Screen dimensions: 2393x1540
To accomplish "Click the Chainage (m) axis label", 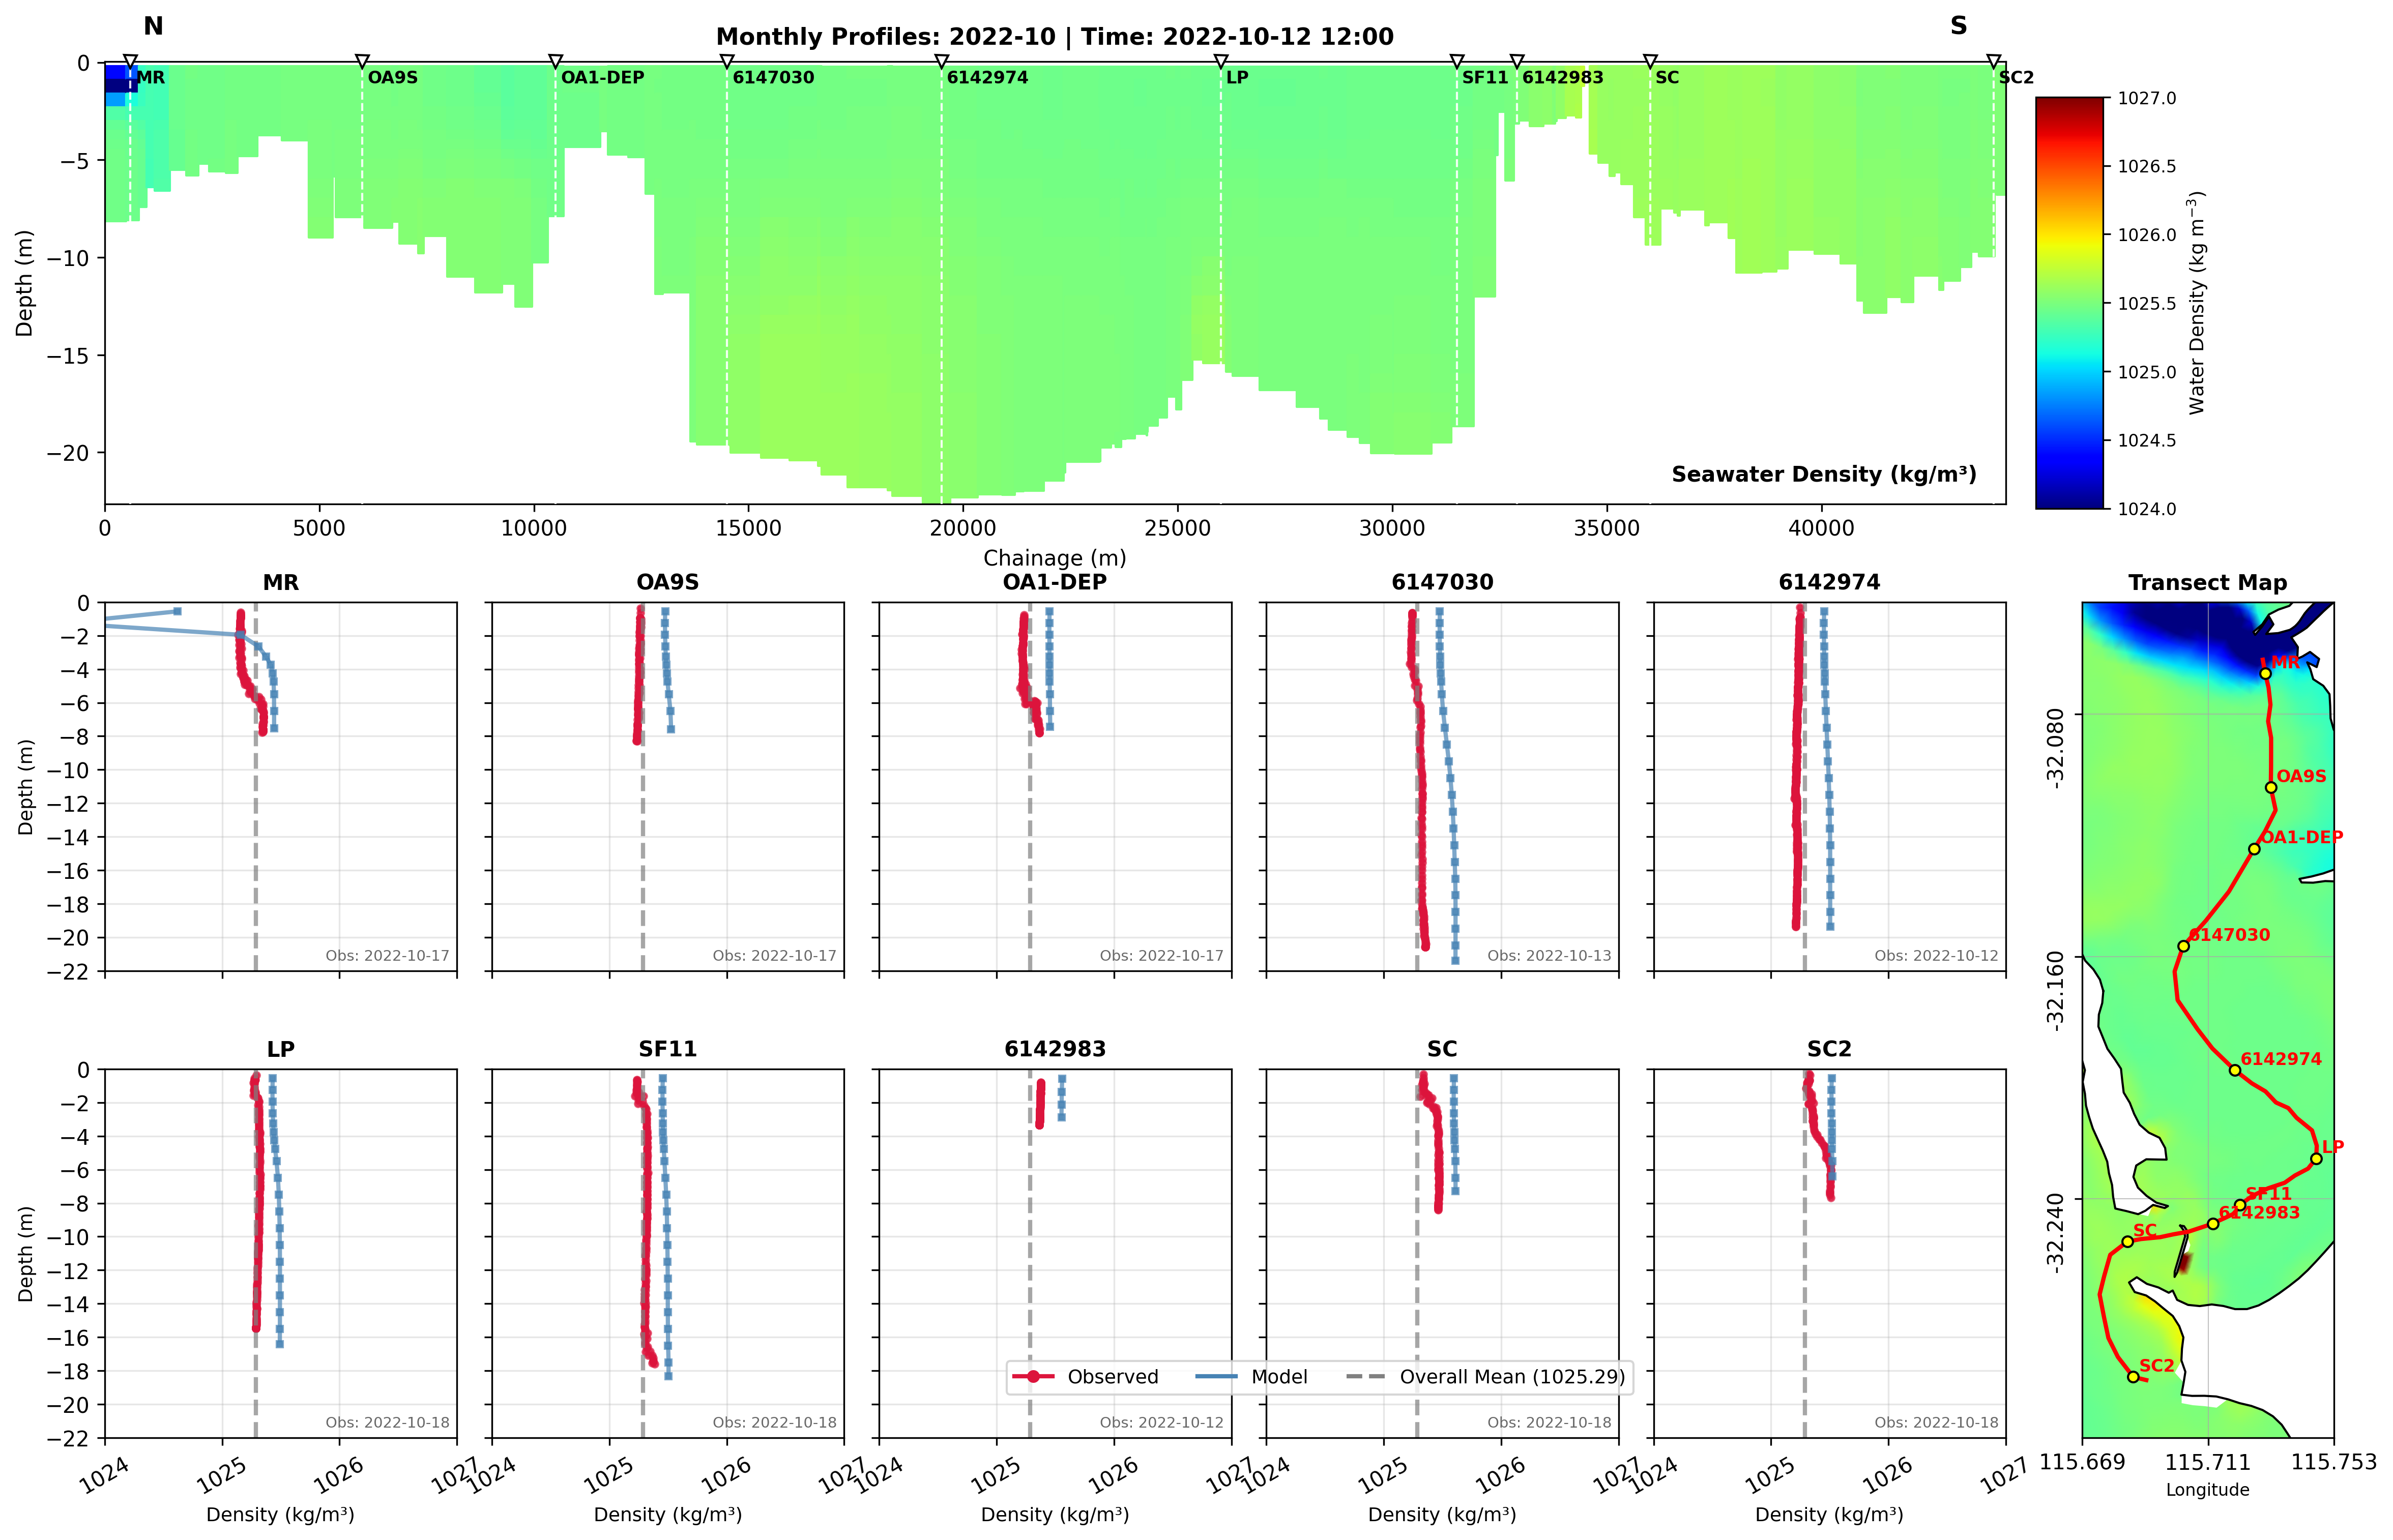I will coord(1054,558).
